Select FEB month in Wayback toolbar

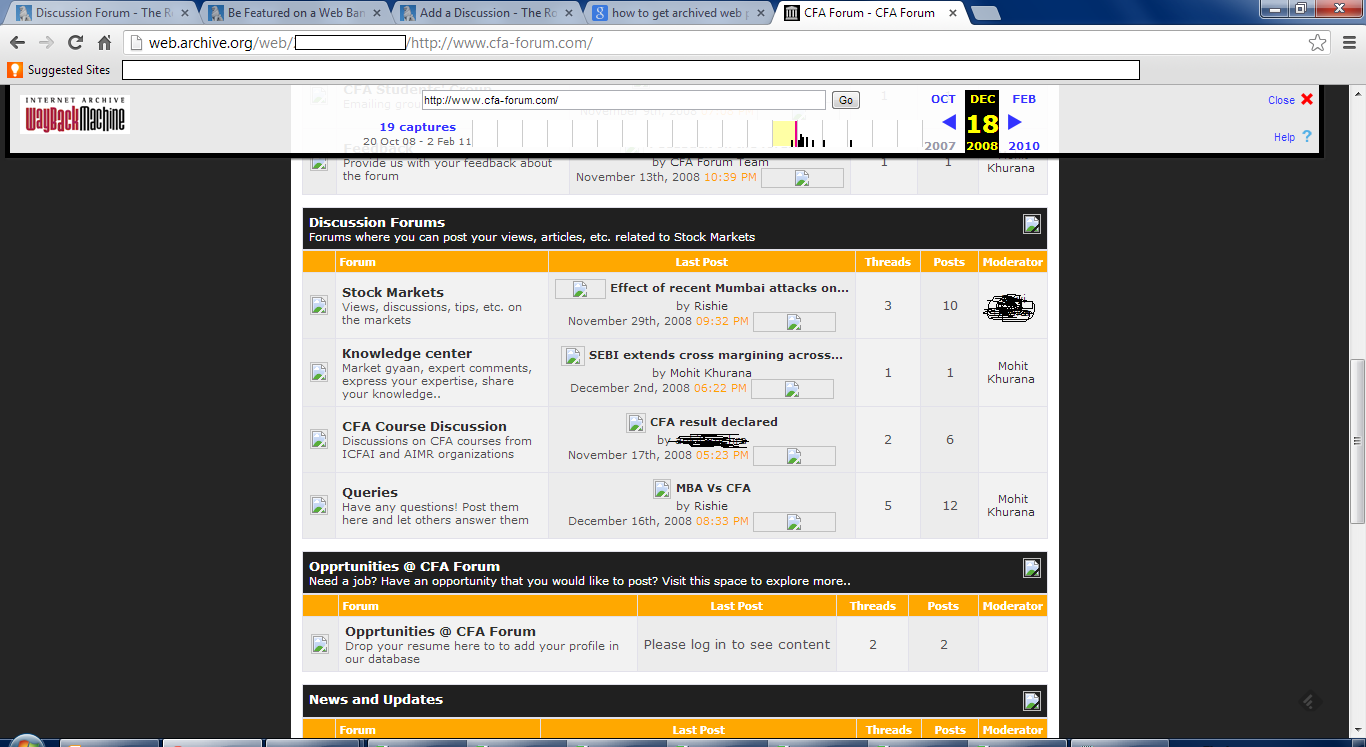coord(1024,99)
